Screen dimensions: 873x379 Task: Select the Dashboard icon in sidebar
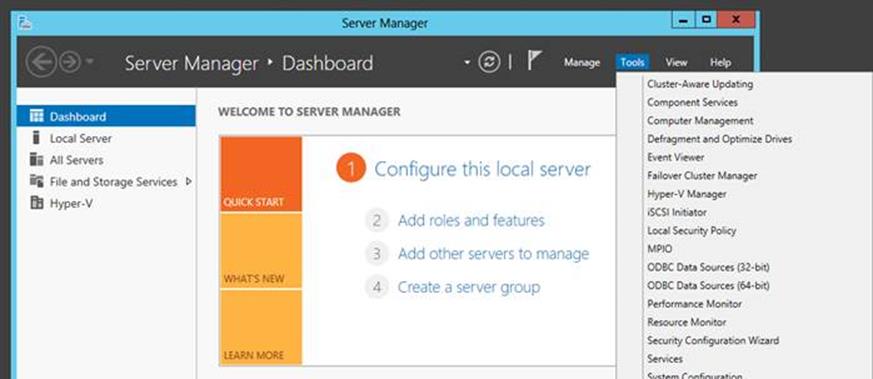pos(37,116)
